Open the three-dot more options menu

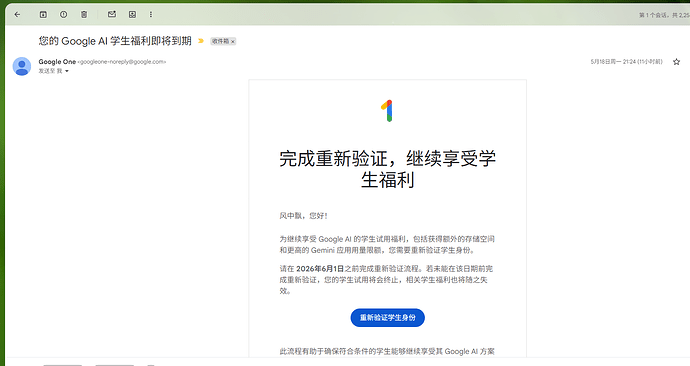click(x=151, y=15)
